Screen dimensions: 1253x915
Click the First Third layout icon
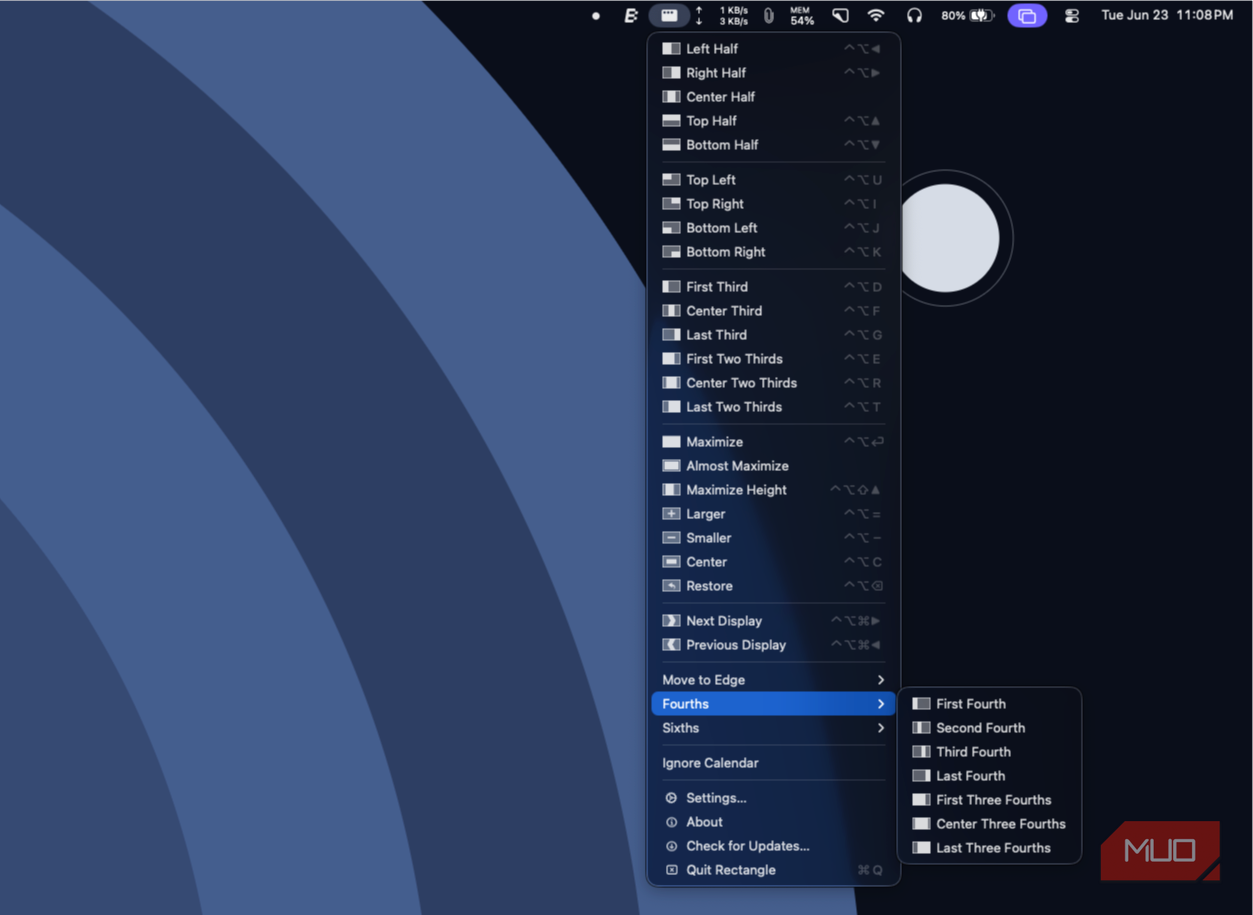click(671, 287)
